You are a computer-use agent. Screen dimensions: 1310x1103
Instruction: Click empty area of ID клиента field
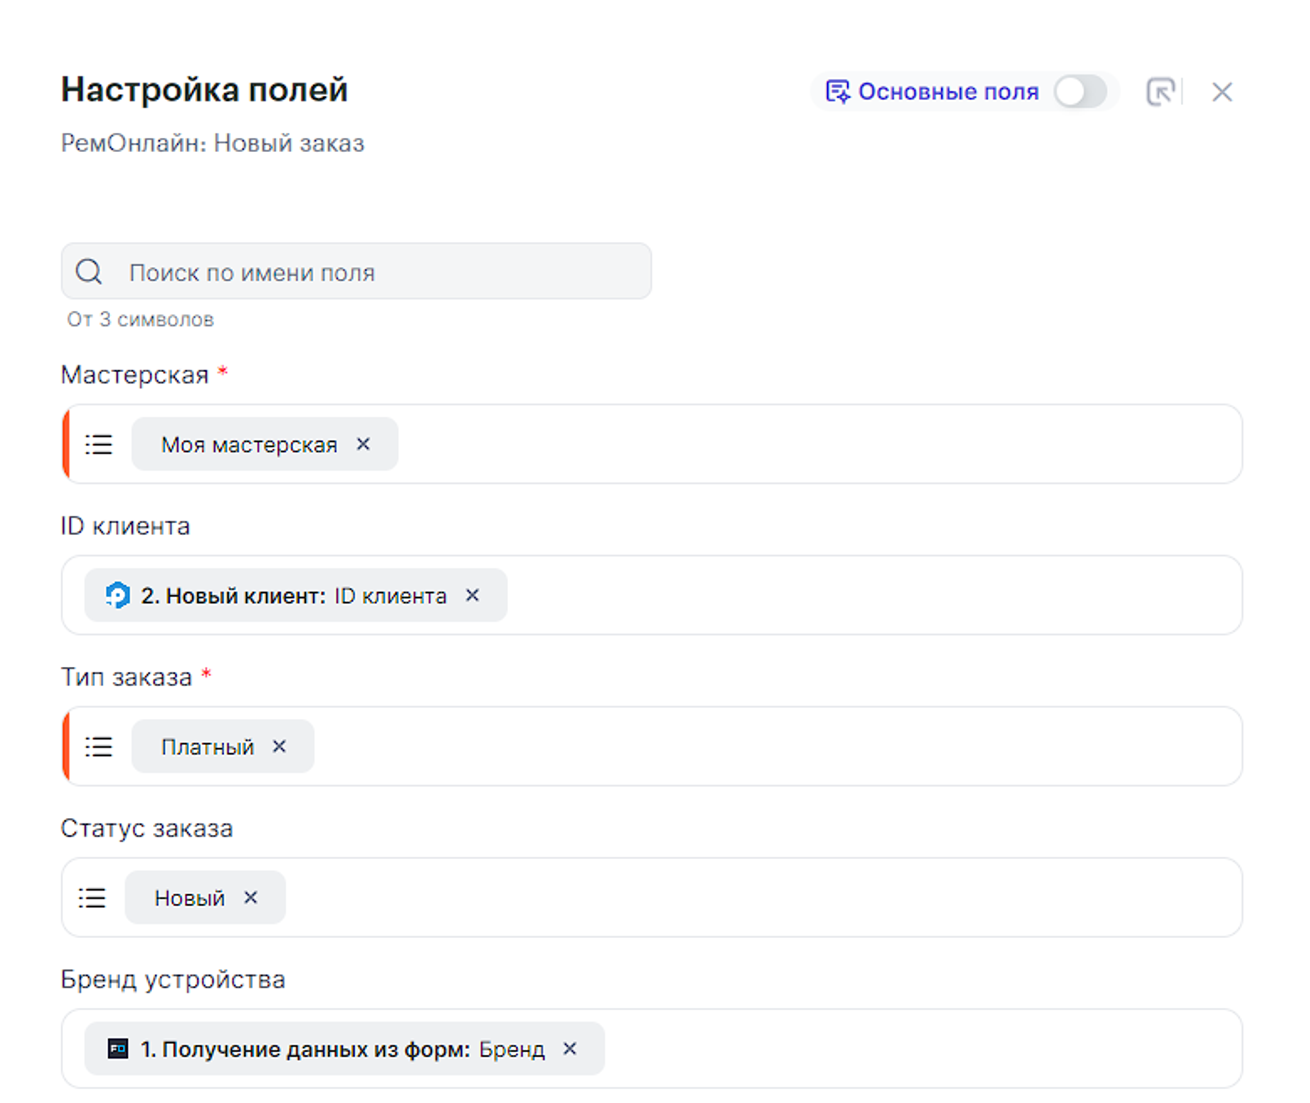coord(850,596)
